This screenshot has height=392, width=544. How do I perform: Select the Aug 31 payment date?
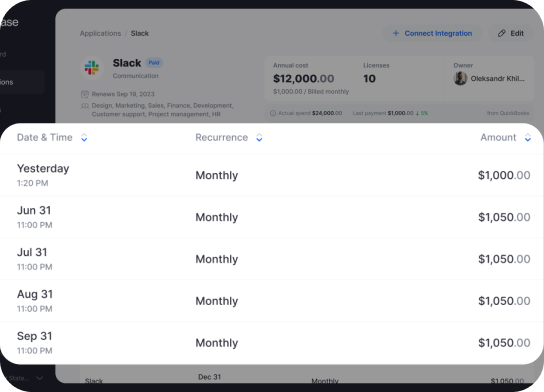pos(35,294)
